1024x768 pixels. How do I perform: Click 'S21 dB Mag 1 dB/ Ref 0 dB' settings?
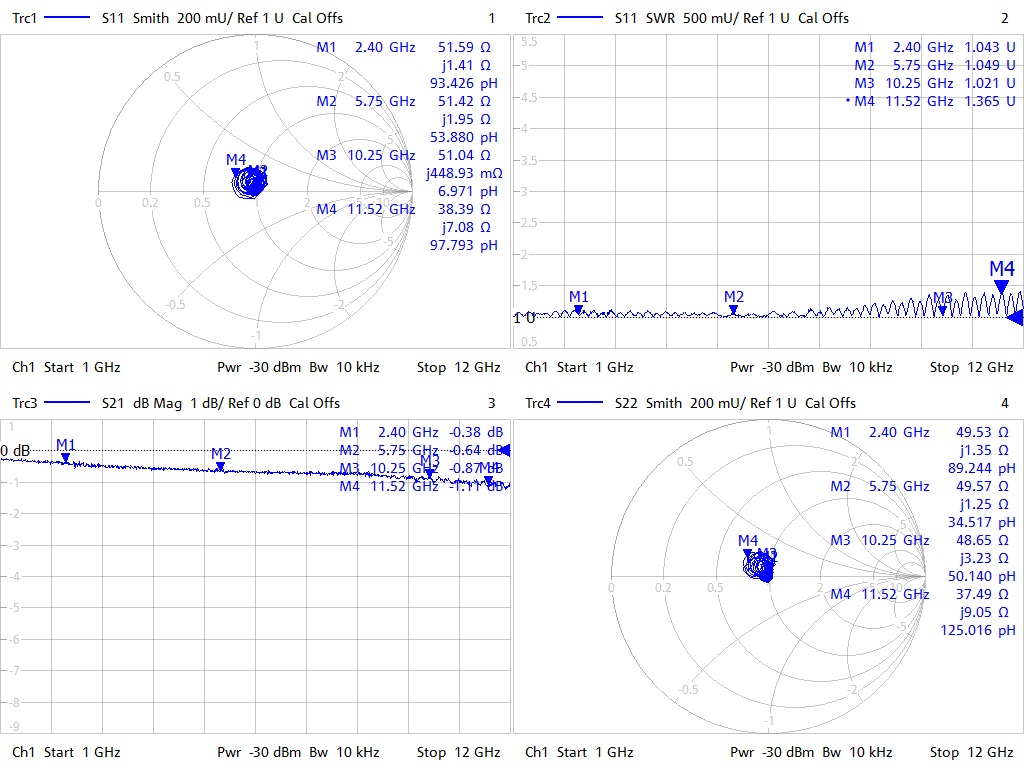(x=191, y=403)
